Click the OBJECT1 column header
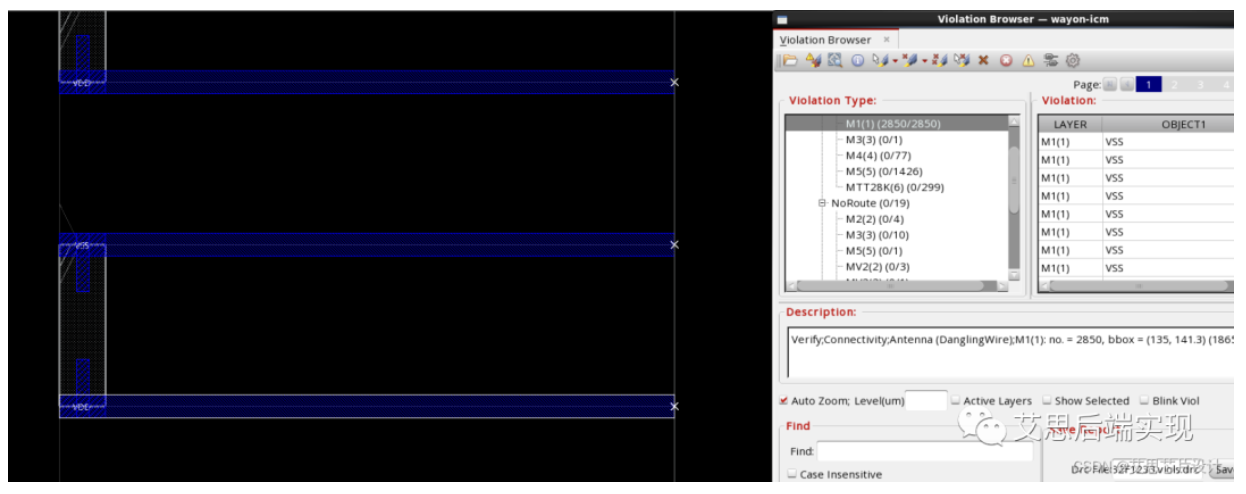The image size is (1246, 494). click(x=1168, y=125)
